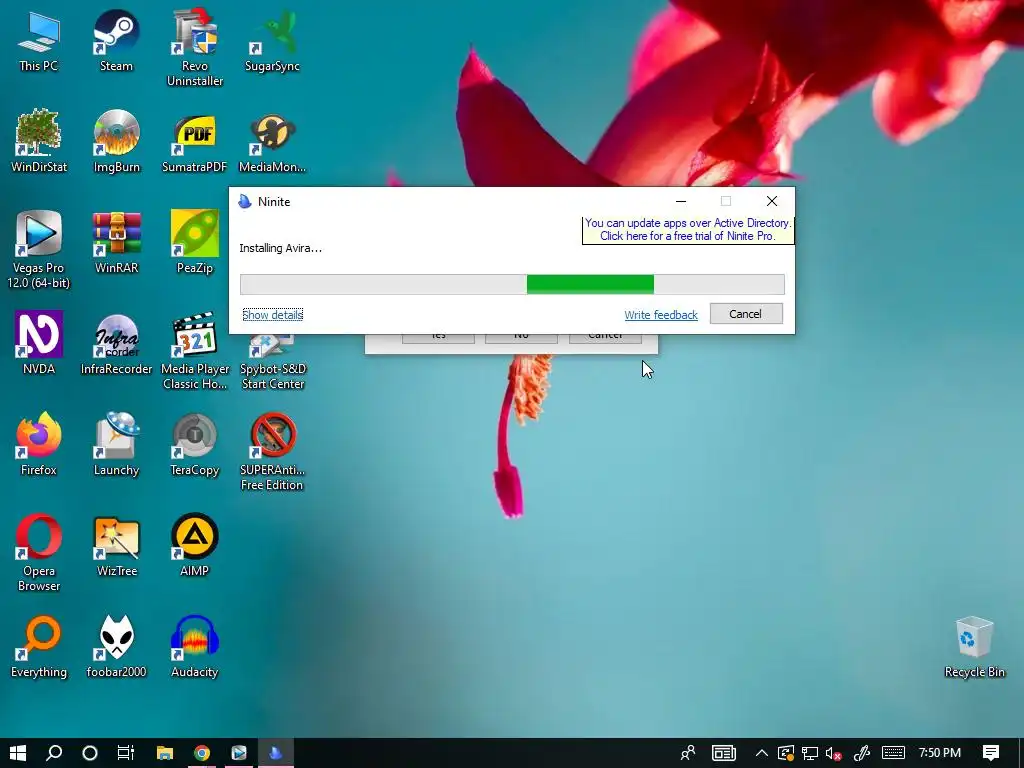Open the Windows Ink Workspace pen icon

[862, 753]
